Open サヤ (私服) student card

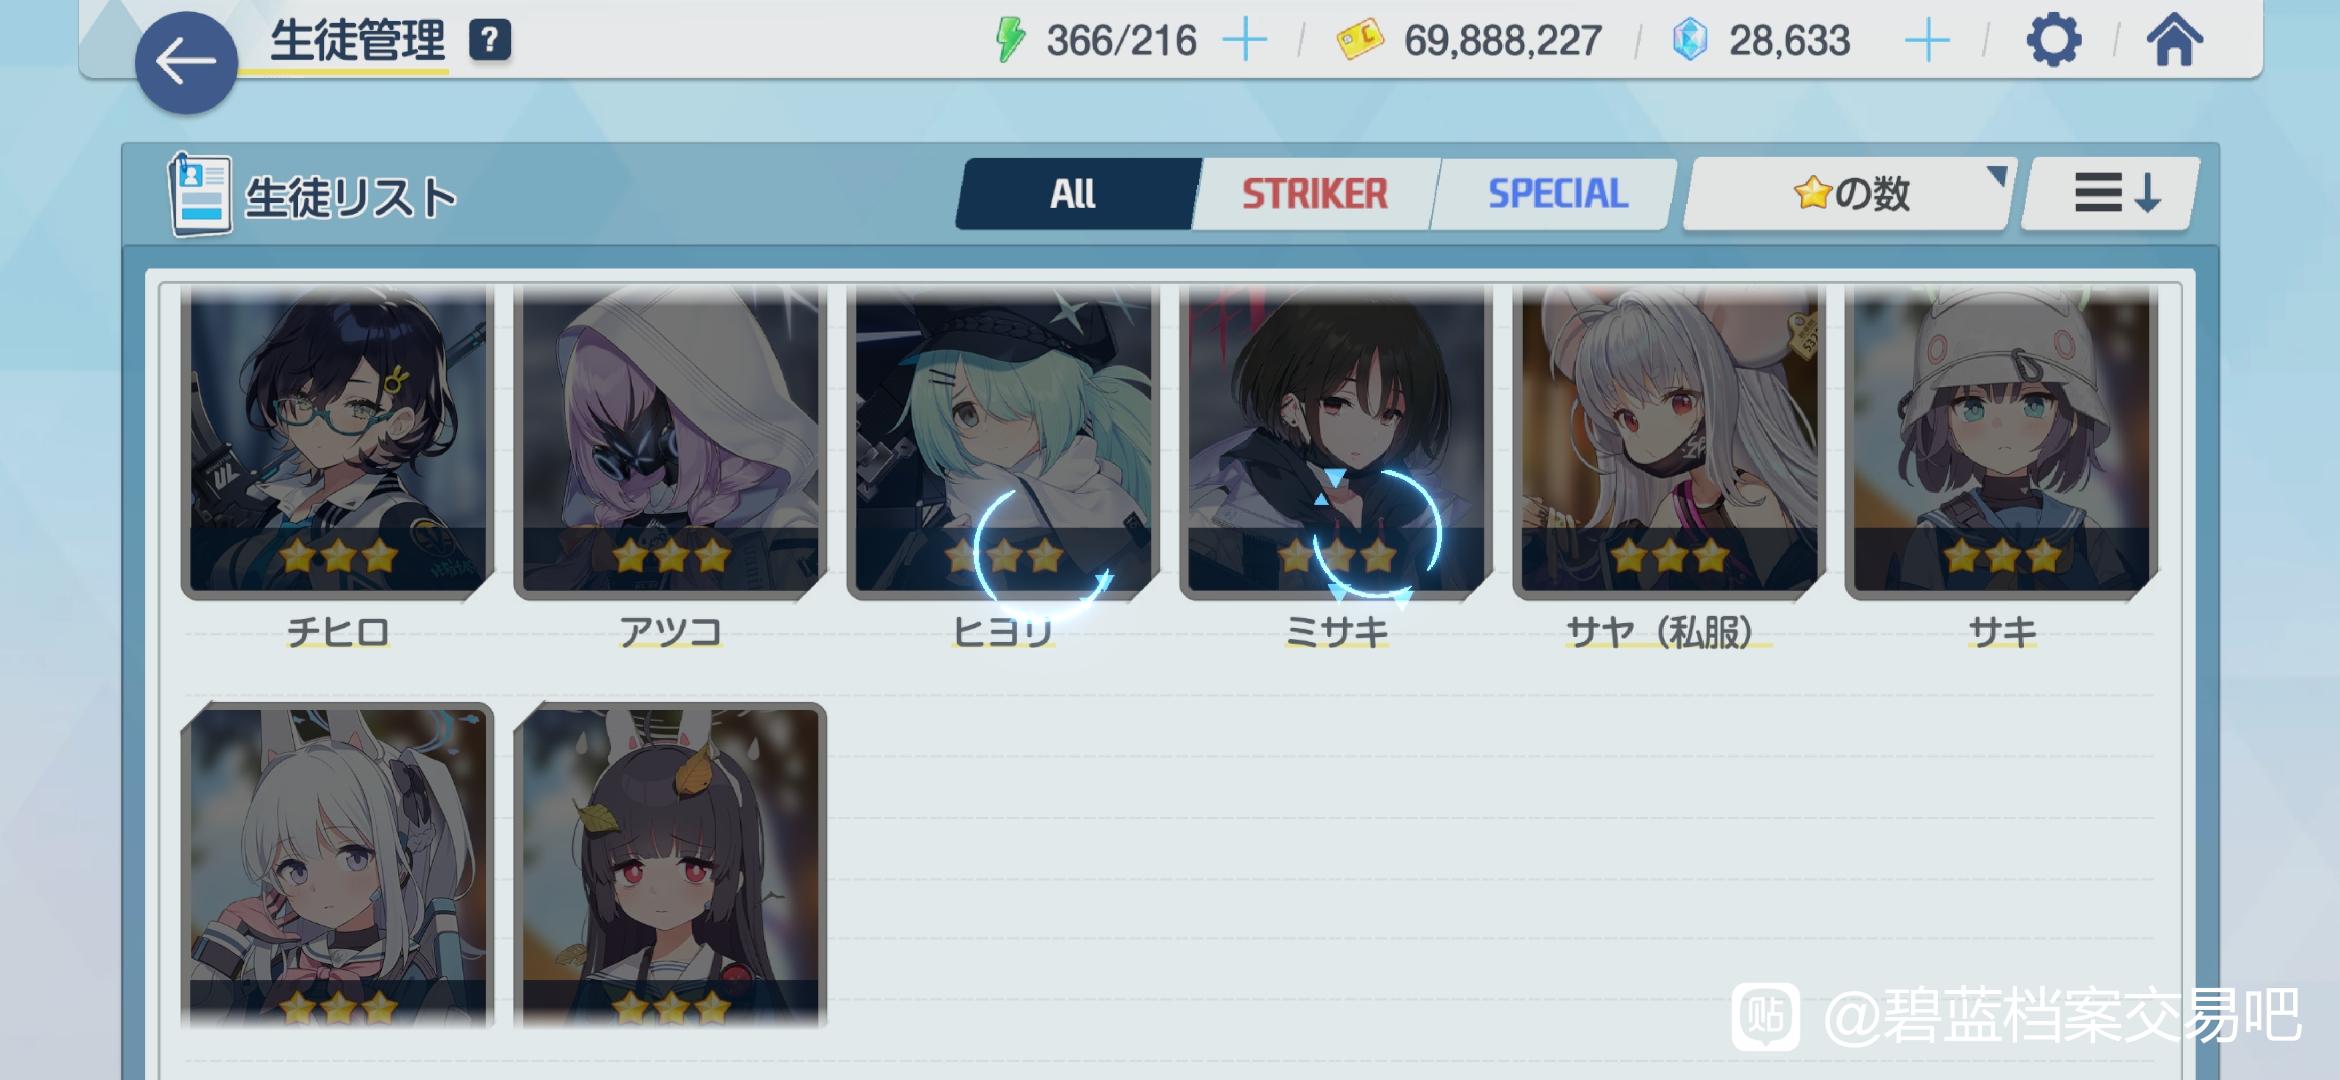(1669, 443)
